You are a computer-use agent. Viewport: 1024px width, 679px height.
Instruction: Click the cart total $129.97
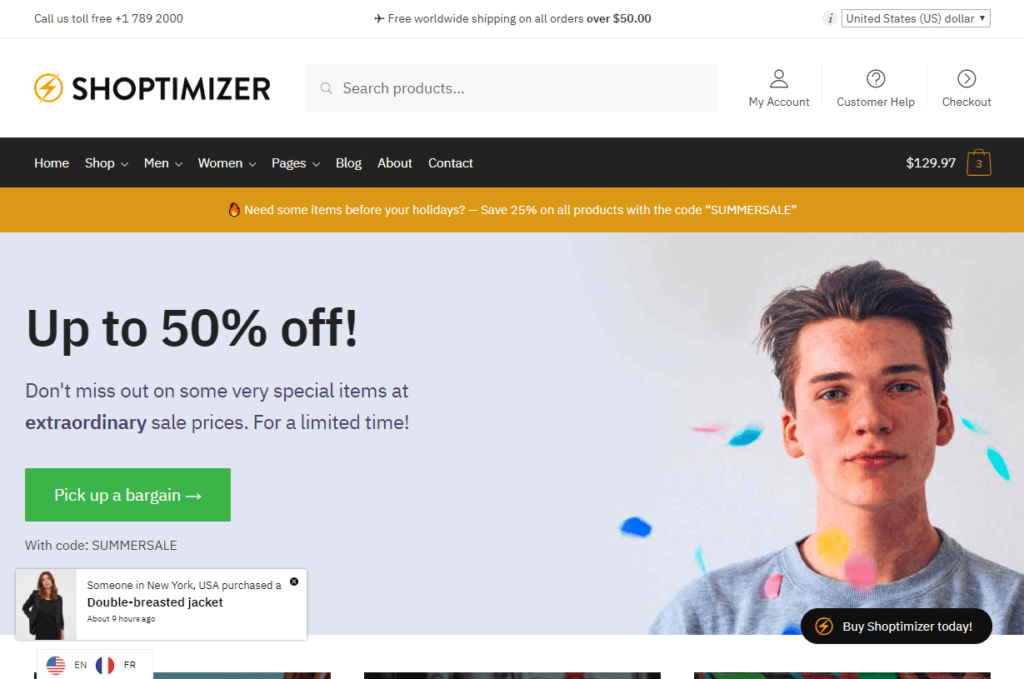(930, 163)
